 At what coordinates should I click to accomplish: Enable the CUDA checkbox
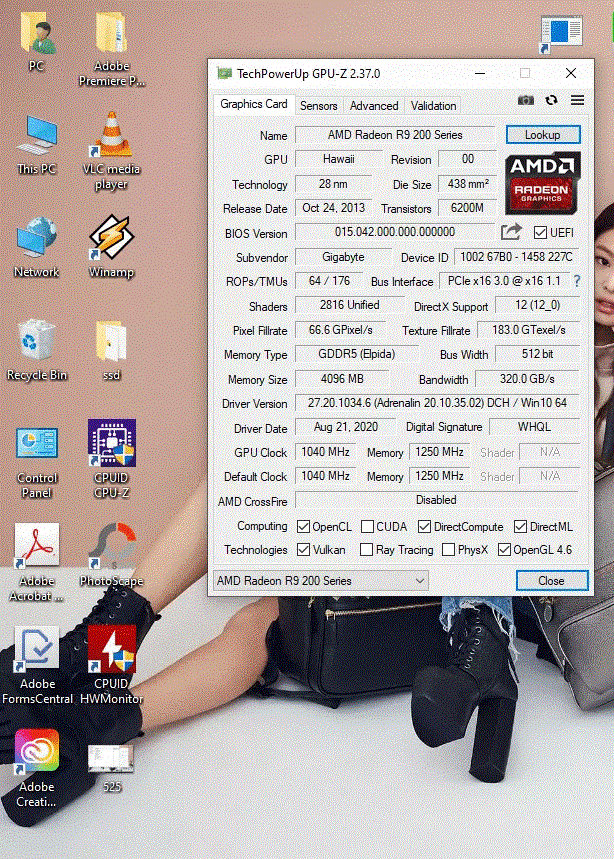click(x=367, y=527)
